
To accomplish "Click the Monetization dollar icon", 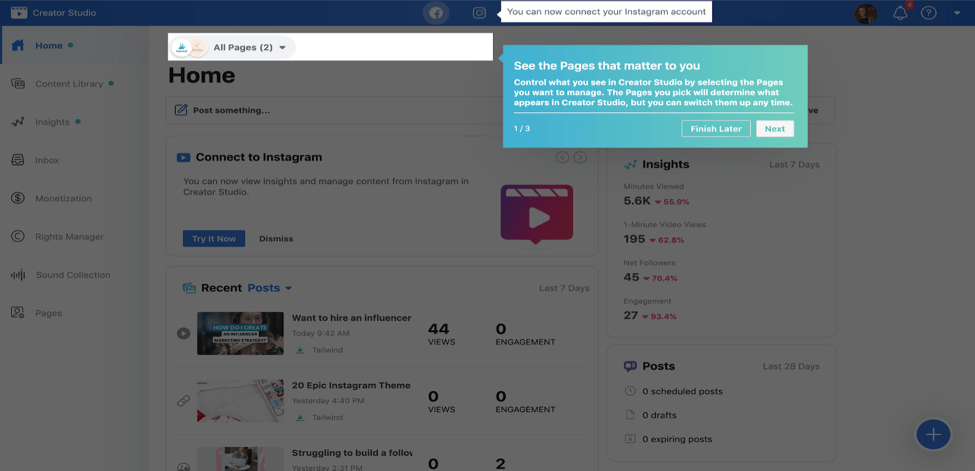I will coord(18,198).
